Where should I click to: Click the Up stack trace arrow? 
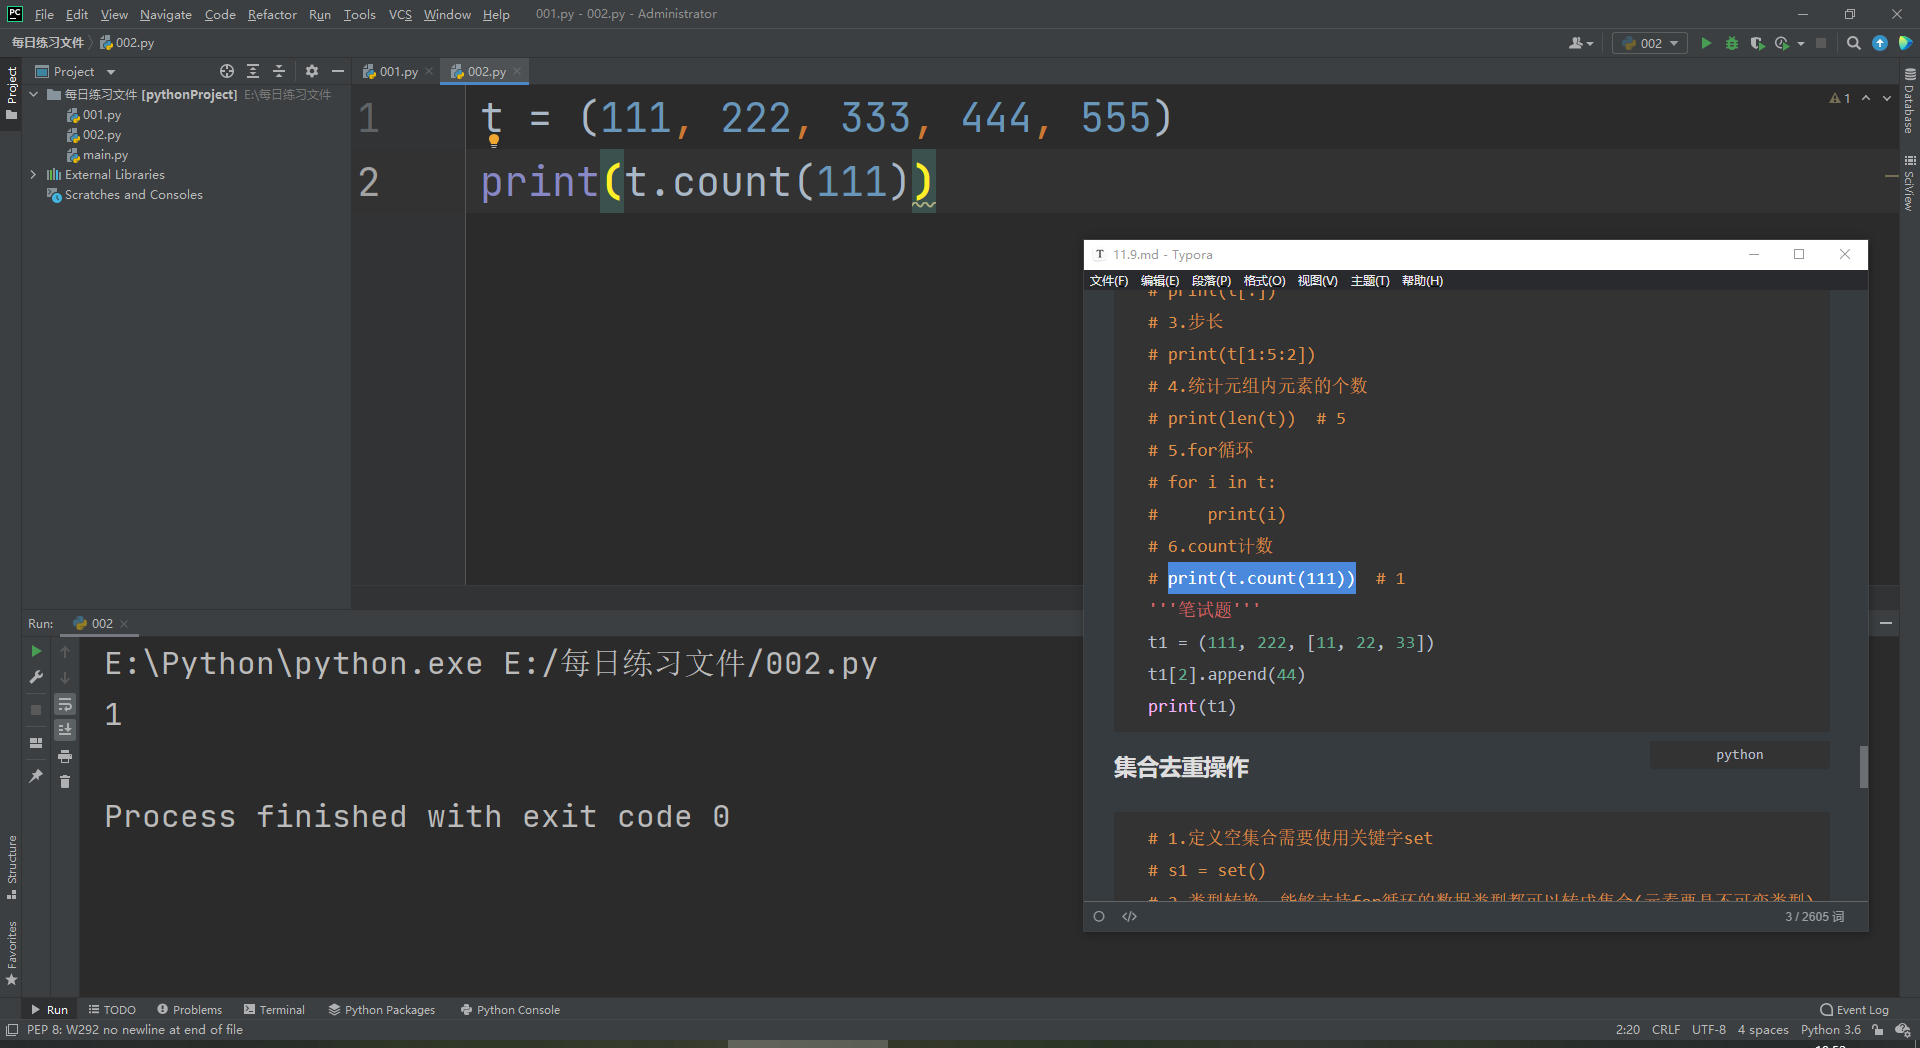(65, 652)
